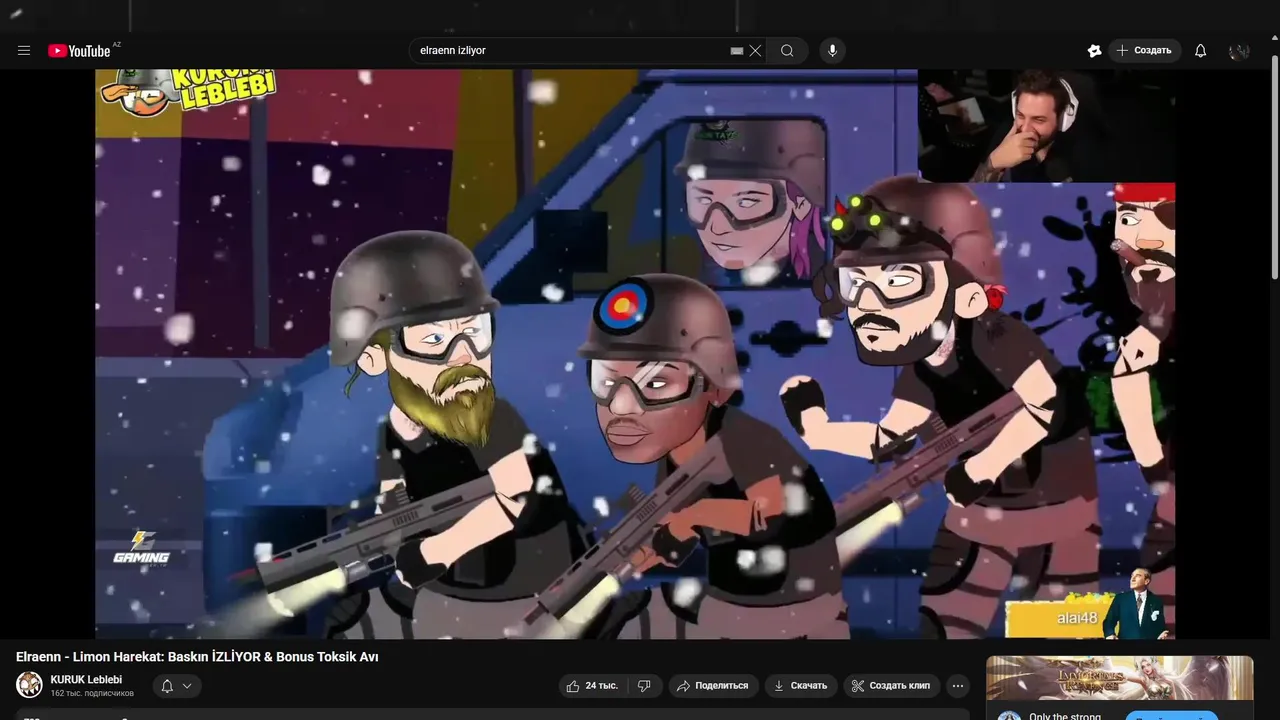1280x720 pixels.
Task: Click the magnifier search button
Action: tap(788, 51)
